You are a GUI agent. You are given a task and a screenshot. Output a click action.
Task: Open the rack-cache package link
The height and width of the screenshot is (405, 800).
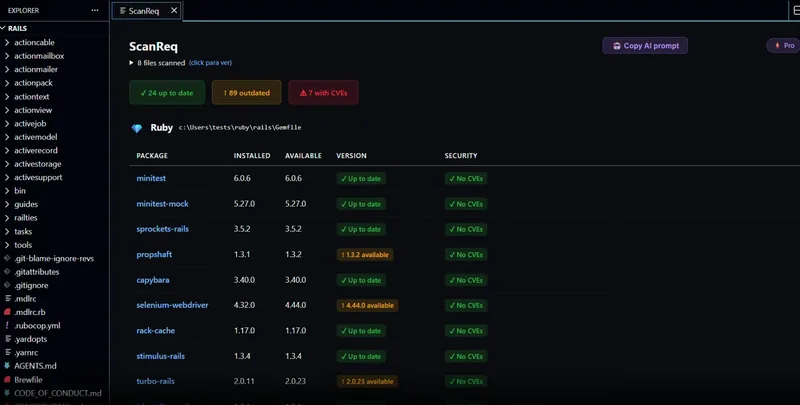[x=156, y=331]
